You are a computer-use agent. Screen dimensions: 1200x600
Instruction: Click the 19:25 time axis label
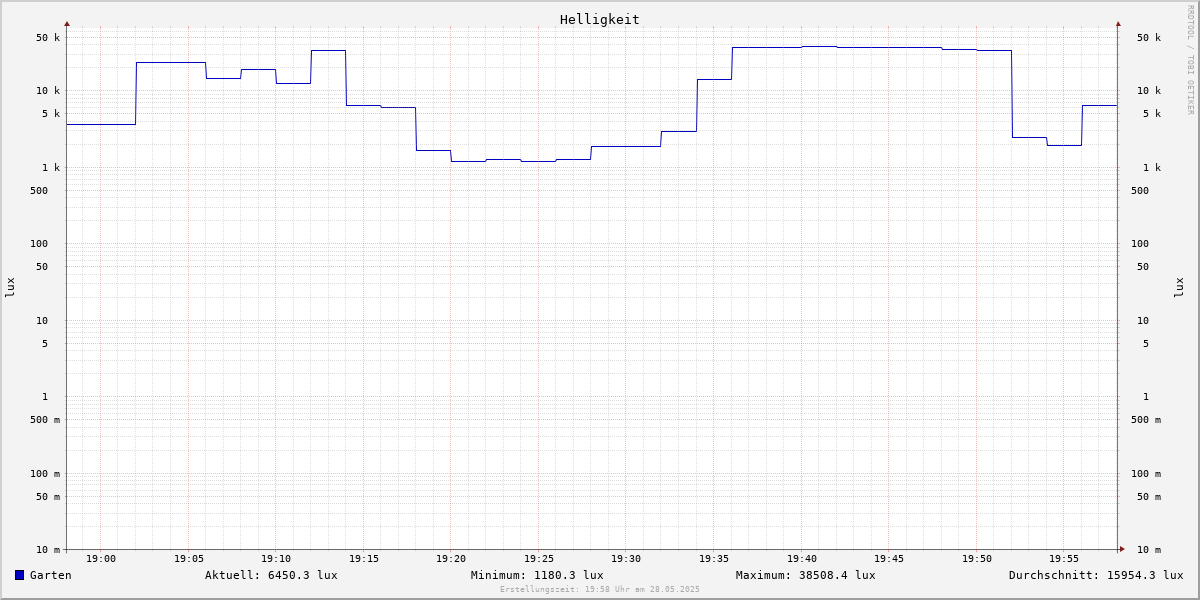[539, 559]
